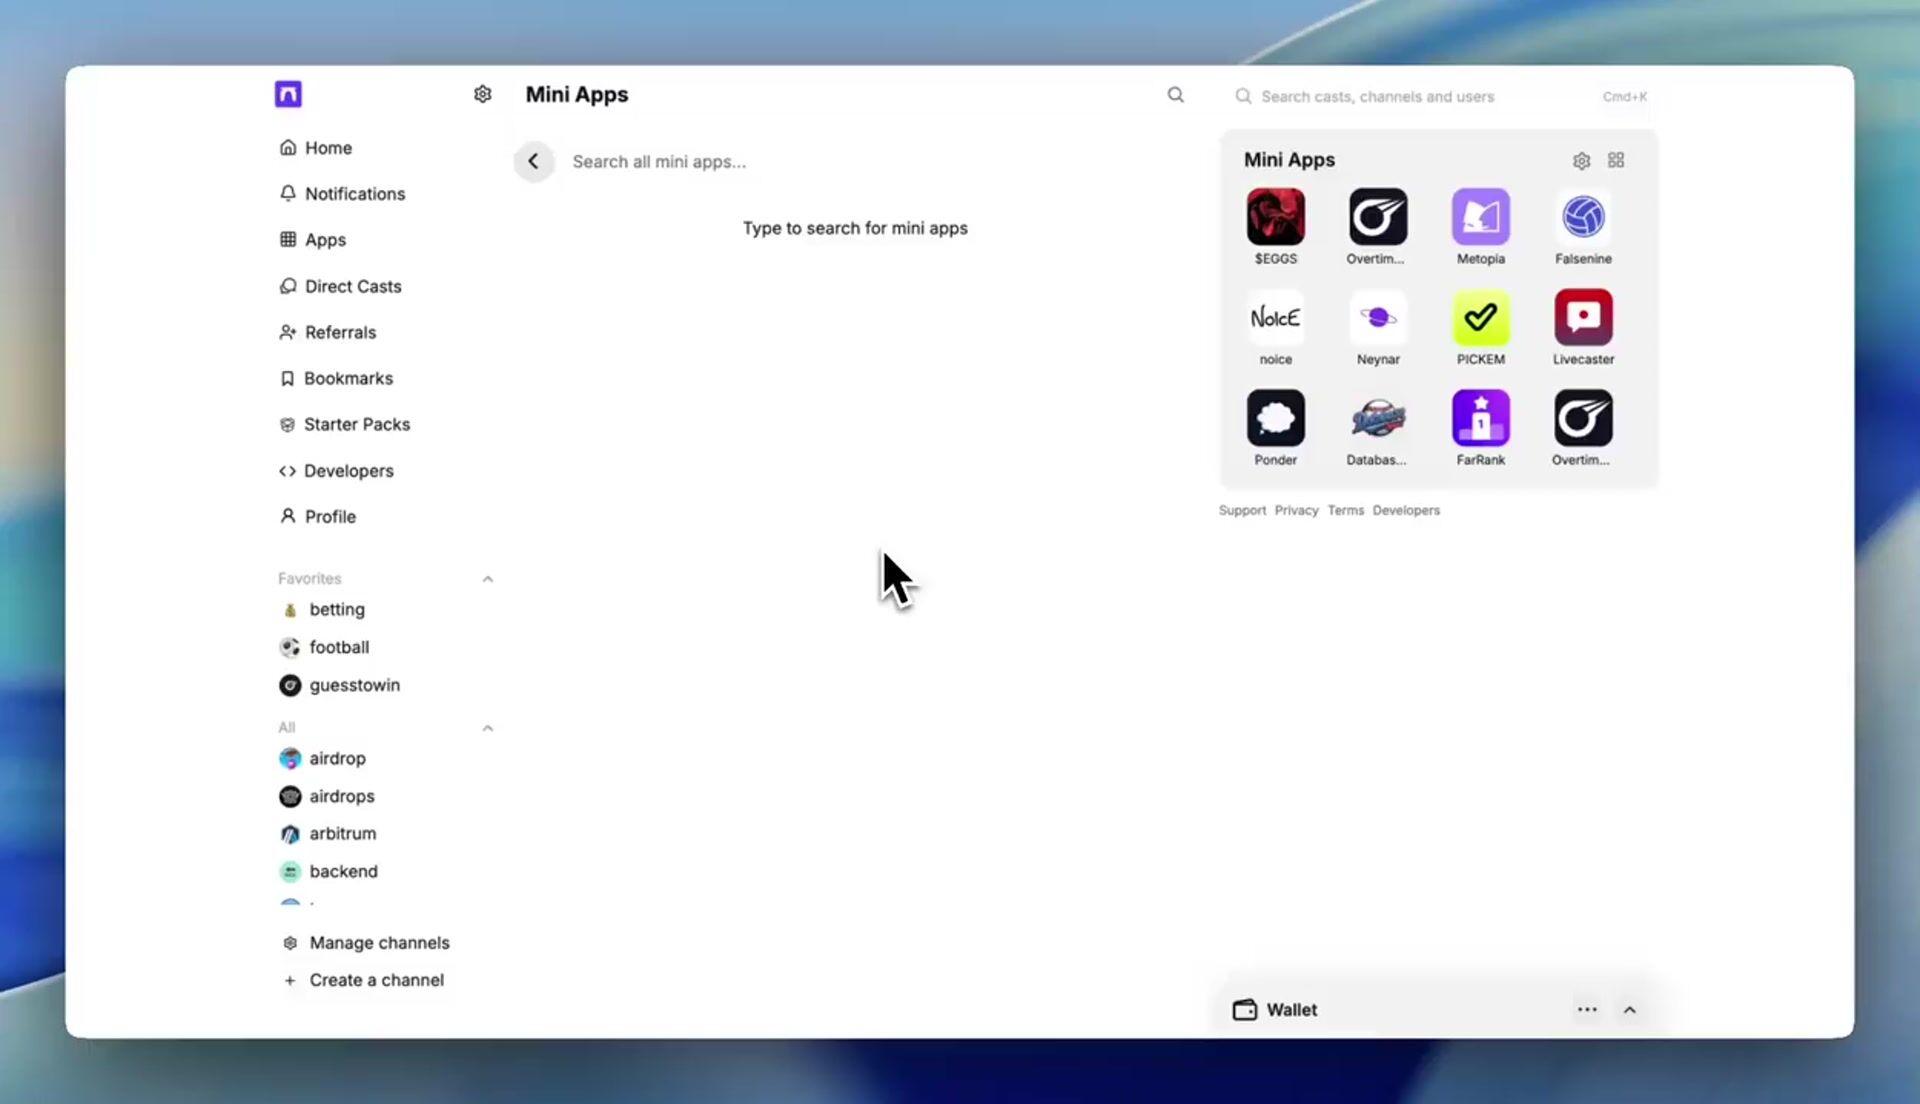Open the FarRank mini app
The height and width of the screenshot is (1104, 1920).
[x=1480, y=418]
